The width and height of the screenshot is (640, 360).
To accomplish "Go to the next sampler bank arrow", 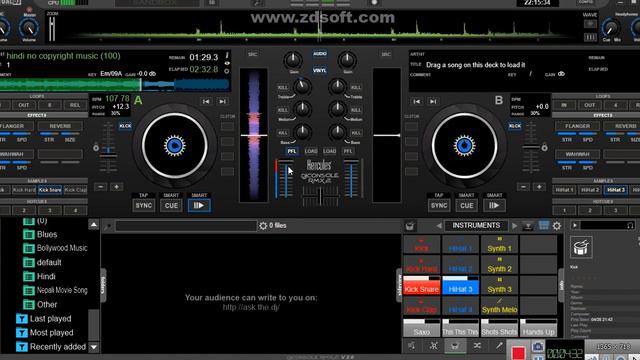I will [514, 226].
